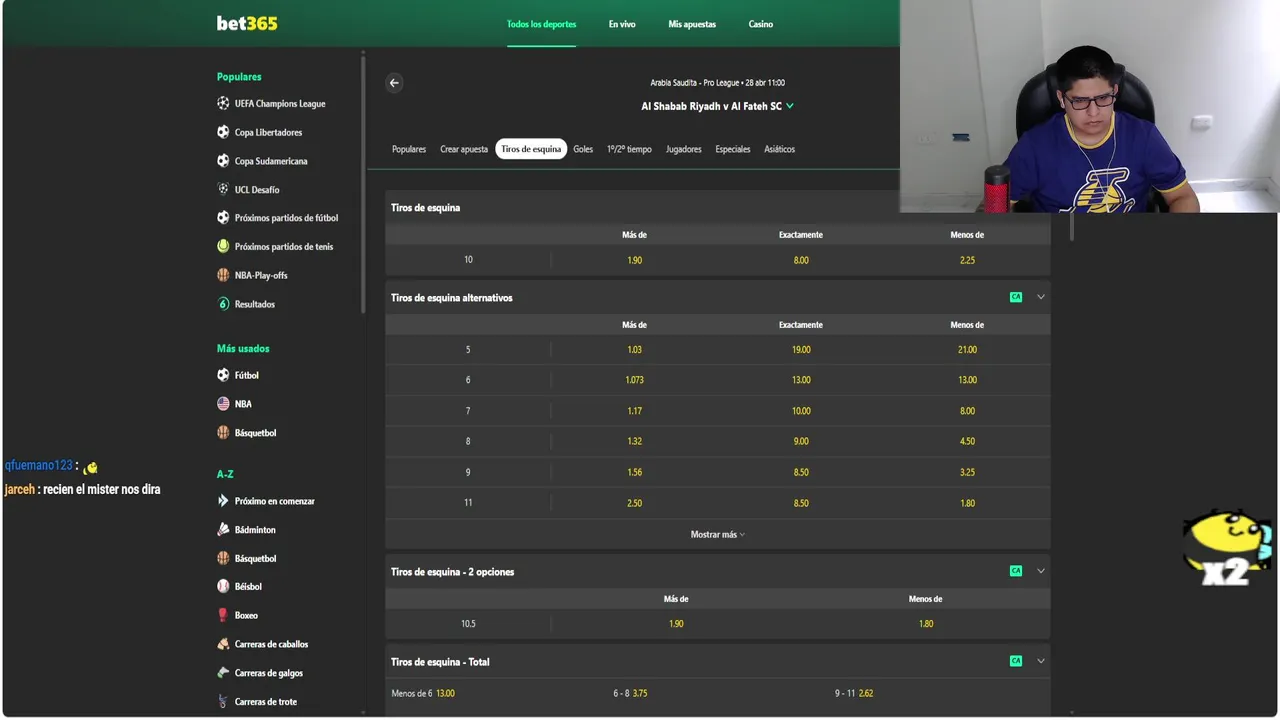Screen dimensions: 1280x720
Task: Open the Básquetbol link under Más usados
Action: click(x=255, y=433)
